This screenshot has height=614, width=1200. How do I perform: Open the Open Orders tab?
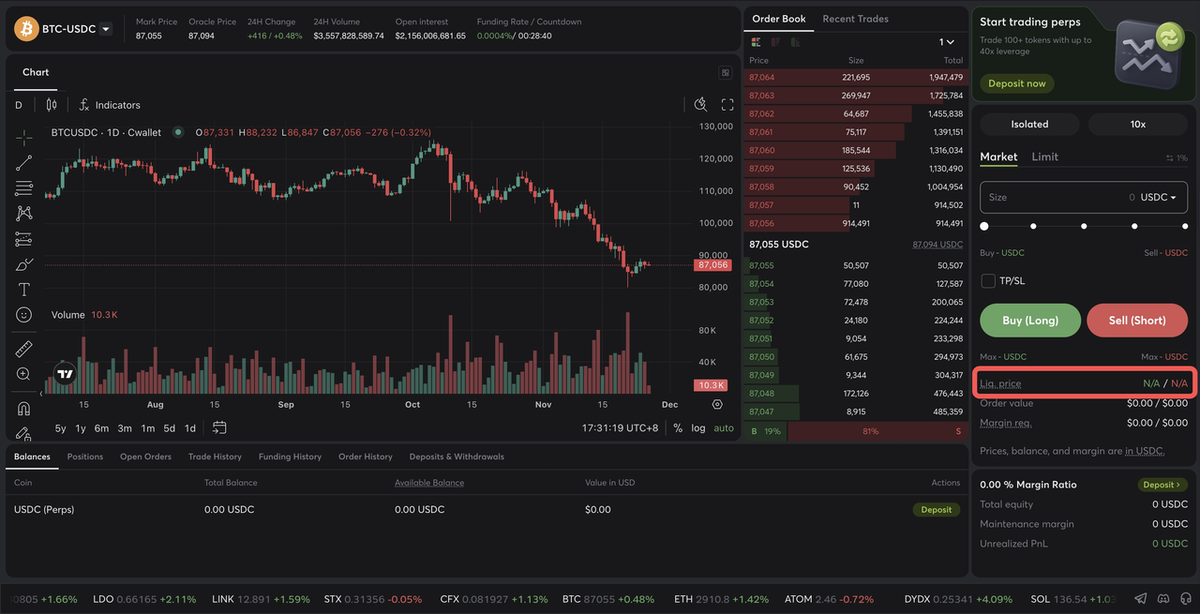(x=146, y=457)
